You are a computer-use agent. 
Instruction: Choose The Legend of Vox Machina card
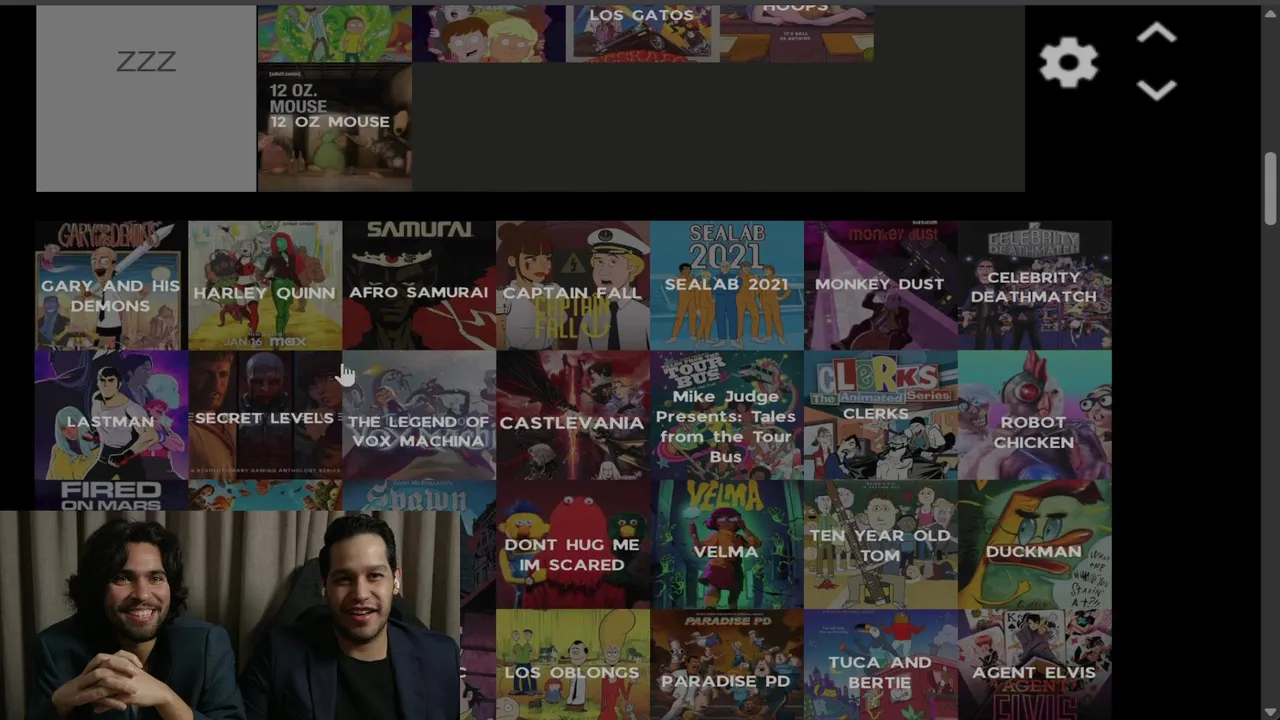[x=419, y=415]
